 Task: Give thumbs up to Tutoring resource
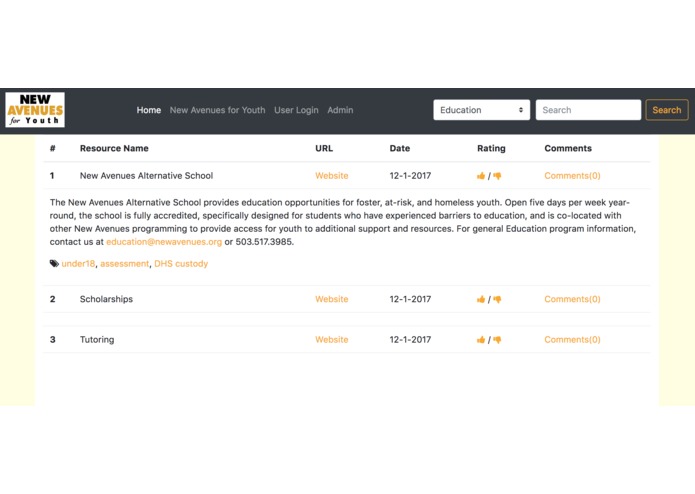coord(481,340)
